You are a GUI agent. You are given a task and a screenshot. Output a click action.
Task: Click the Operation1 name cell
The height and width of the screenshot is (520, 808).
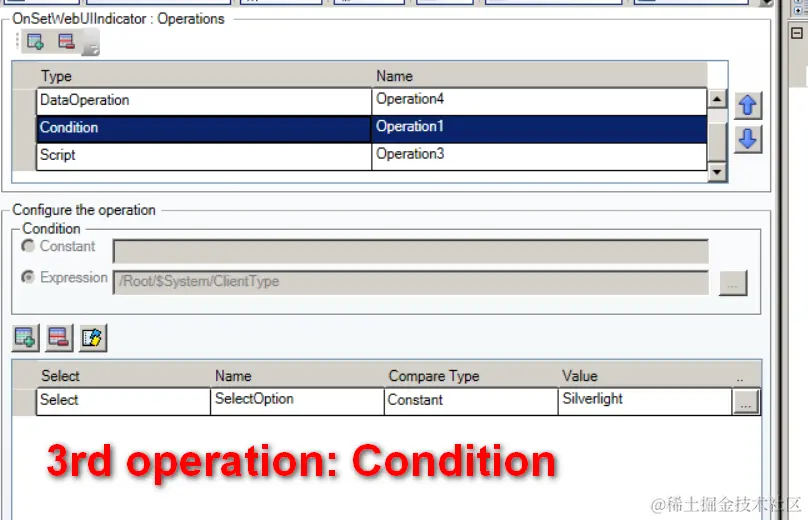tap(539, 128)
